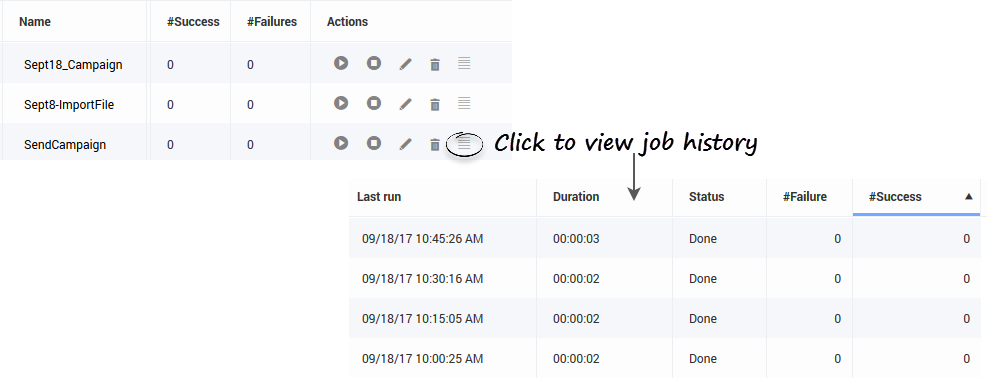987x378 pixels.
Task: Delete Sept8-ImportFile using the trash icon
Action: click(x=434, y=104)
